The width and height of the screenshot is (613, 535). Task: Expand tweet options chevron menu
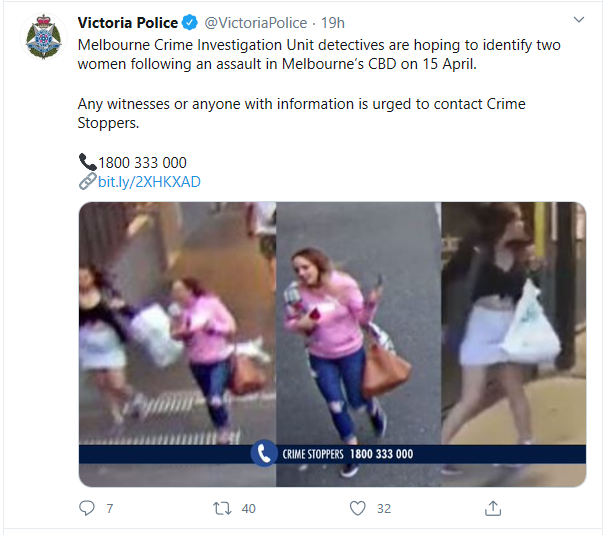[579, 20]
